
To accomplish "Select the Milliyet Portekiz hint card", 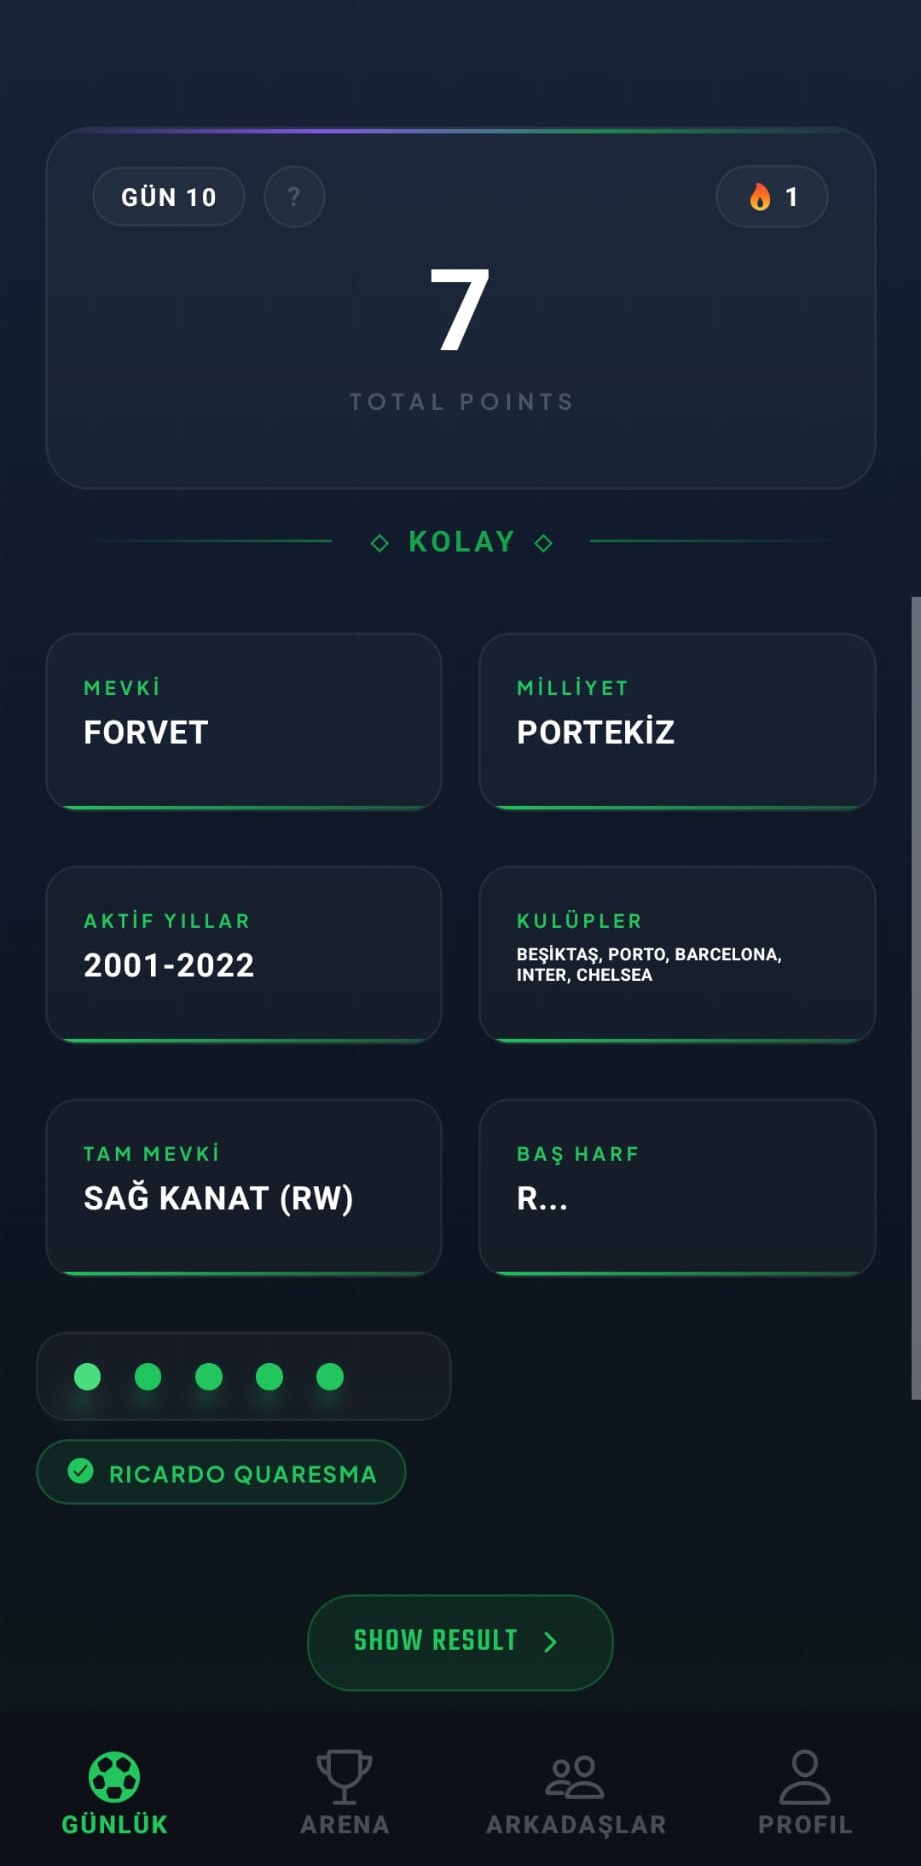I will point(677,720).
